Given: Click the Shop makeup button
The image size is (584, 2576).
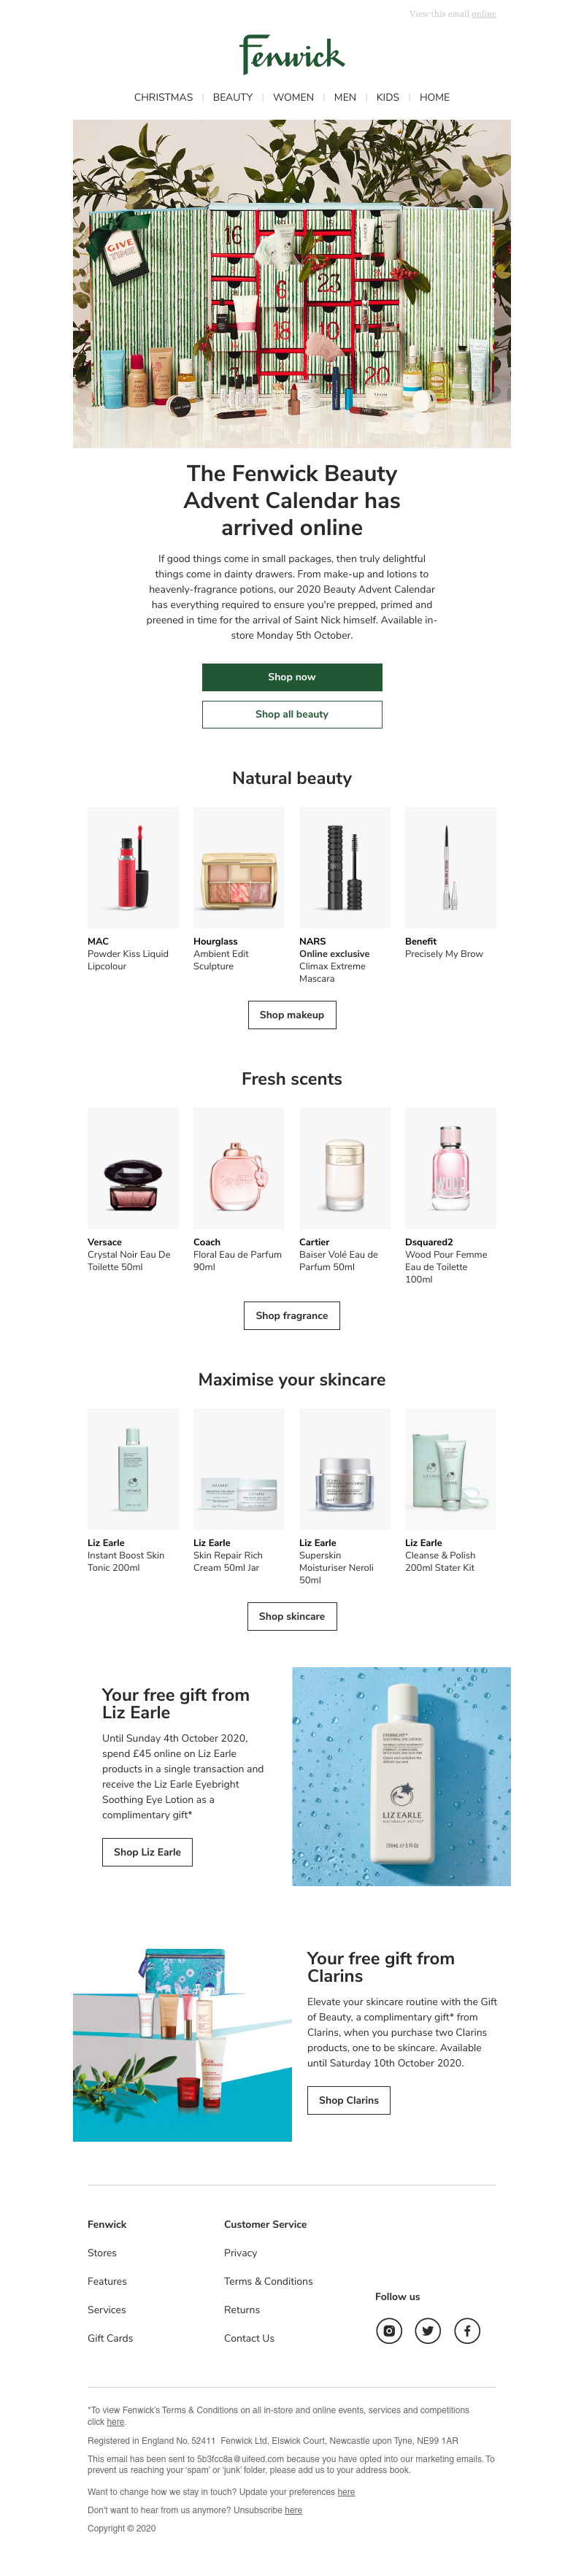Looking at the screenshot, I should coord(292,1015).
